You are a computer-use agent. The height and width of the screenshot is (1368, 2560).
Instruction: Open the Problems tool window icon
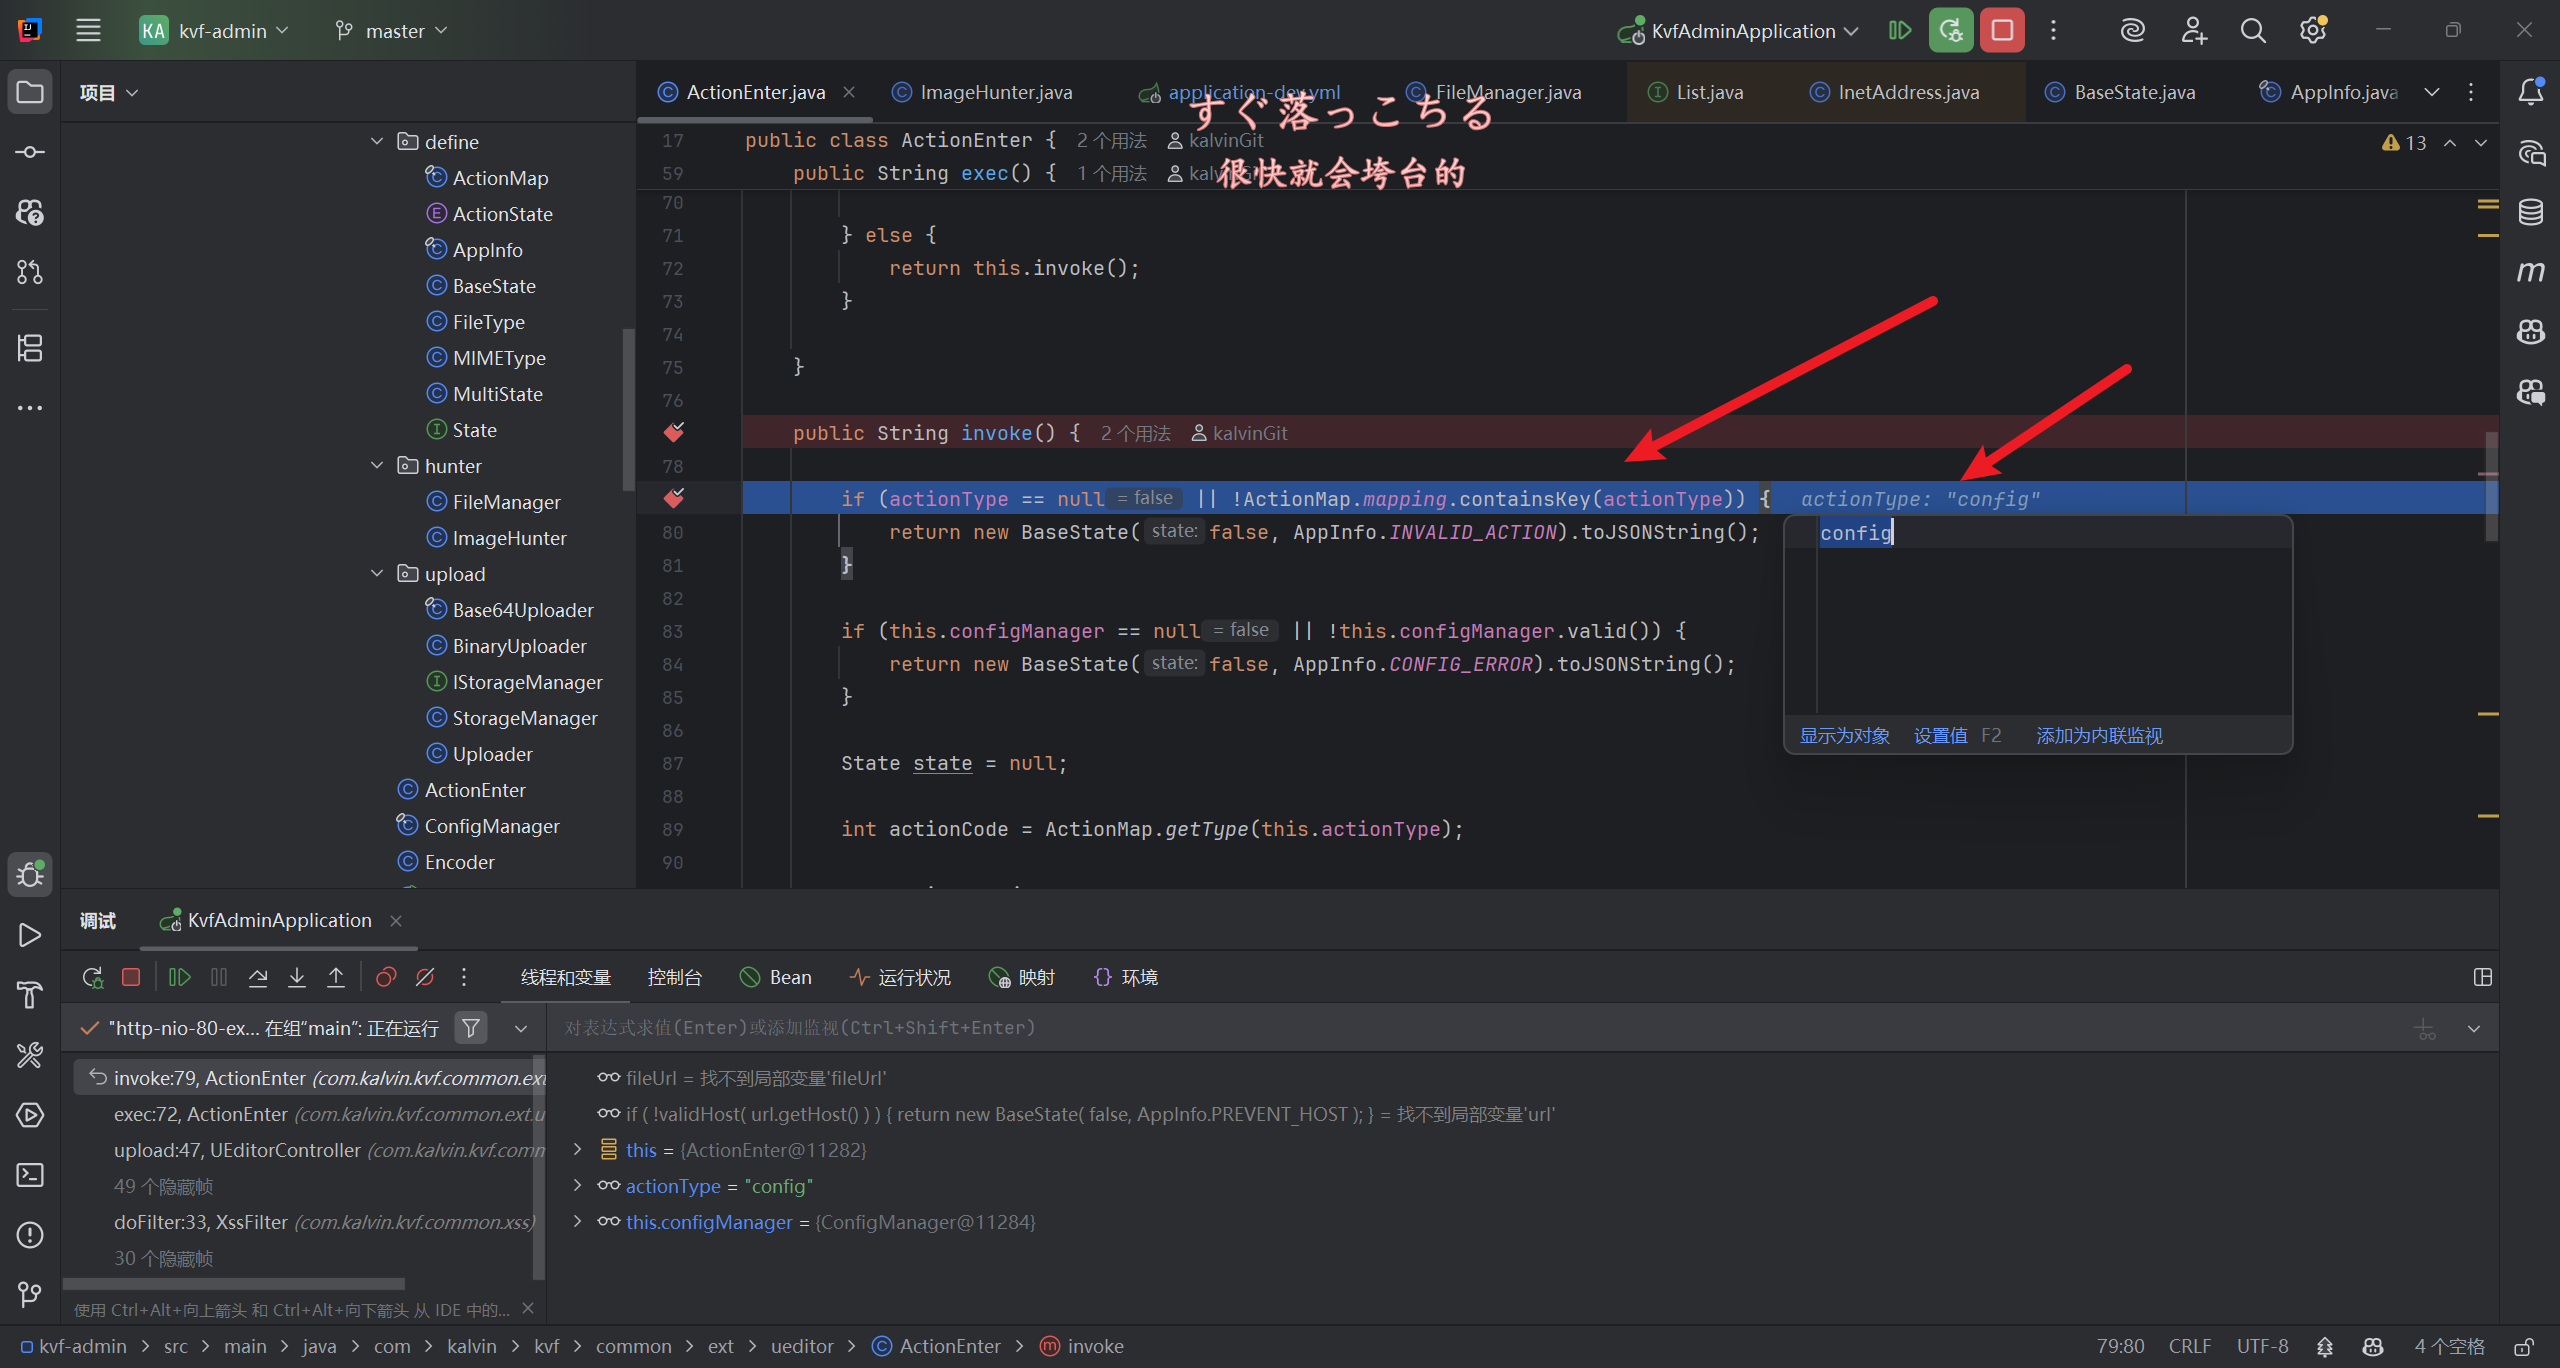click(30, 1235)
